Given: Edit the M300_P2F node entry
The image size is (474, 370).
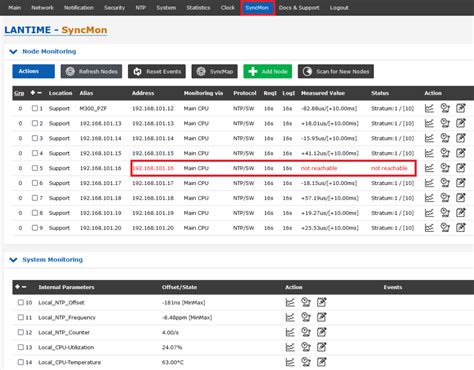Looking at the screenshot, I should [x=461, y=108].
